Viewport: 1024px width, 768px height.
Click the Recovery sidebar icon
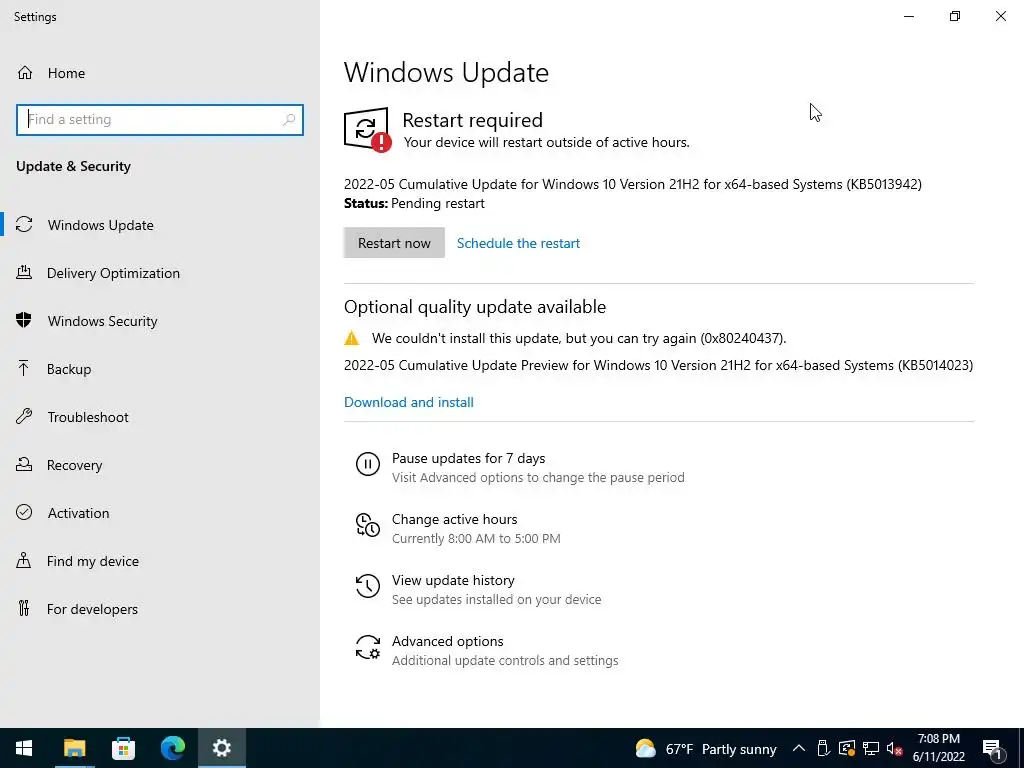click(x=24, y=464)
